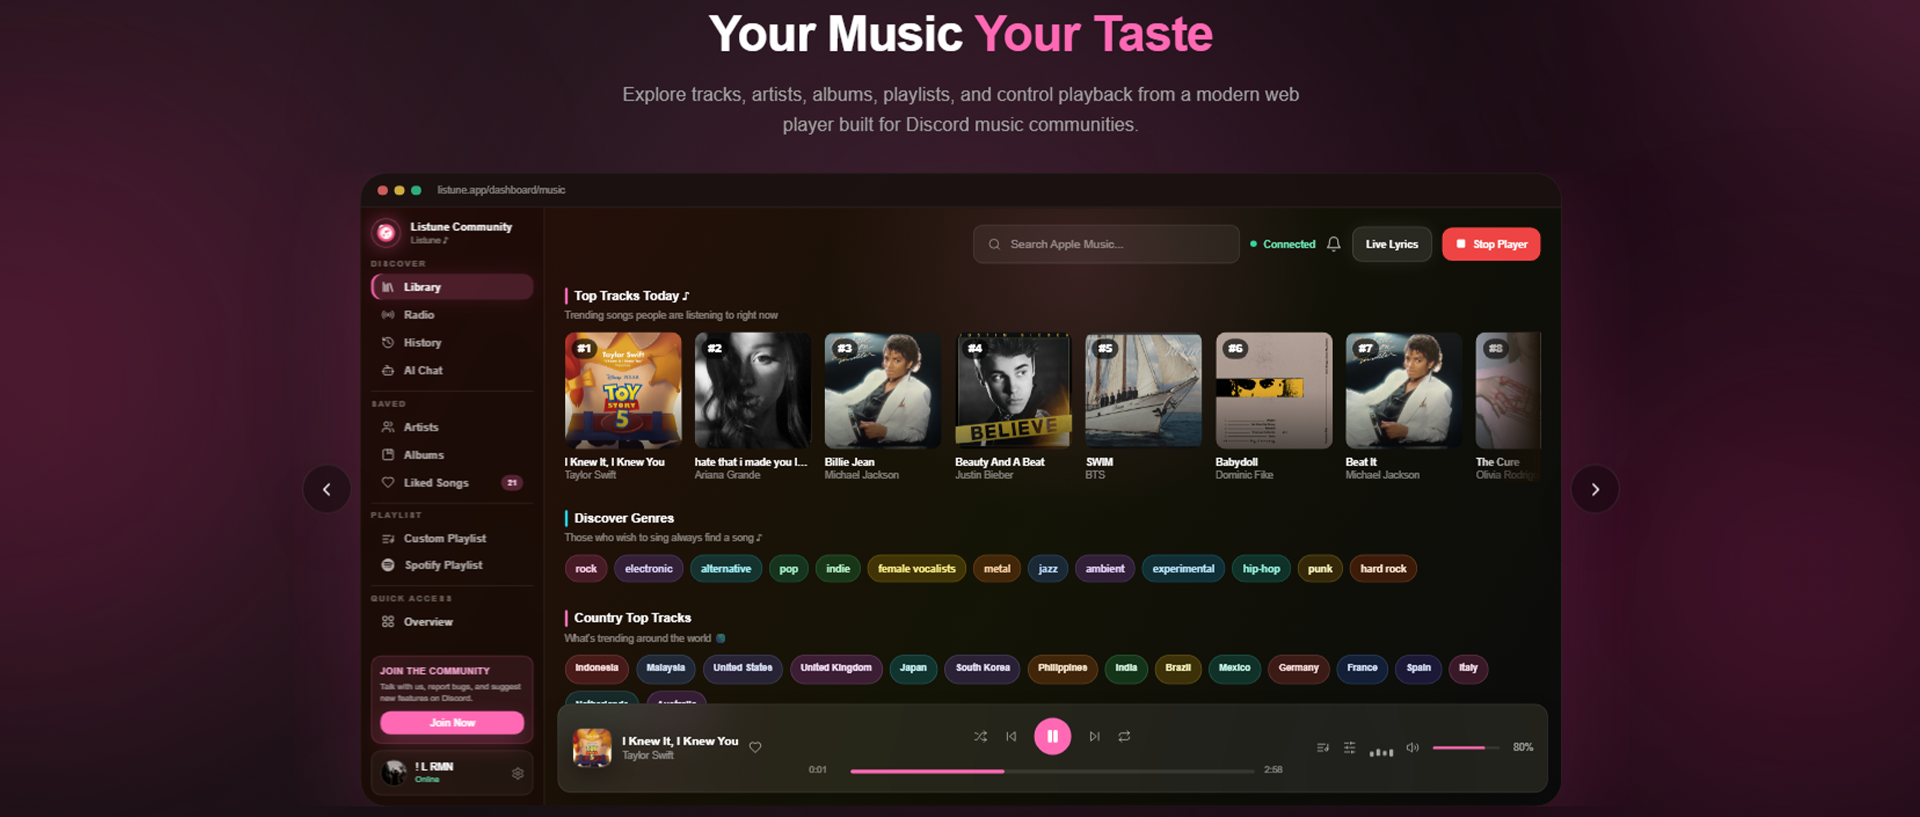Screen dimensions: 1920x817
Task: Click the Live Lyrics button
Action: [1392, 245]
